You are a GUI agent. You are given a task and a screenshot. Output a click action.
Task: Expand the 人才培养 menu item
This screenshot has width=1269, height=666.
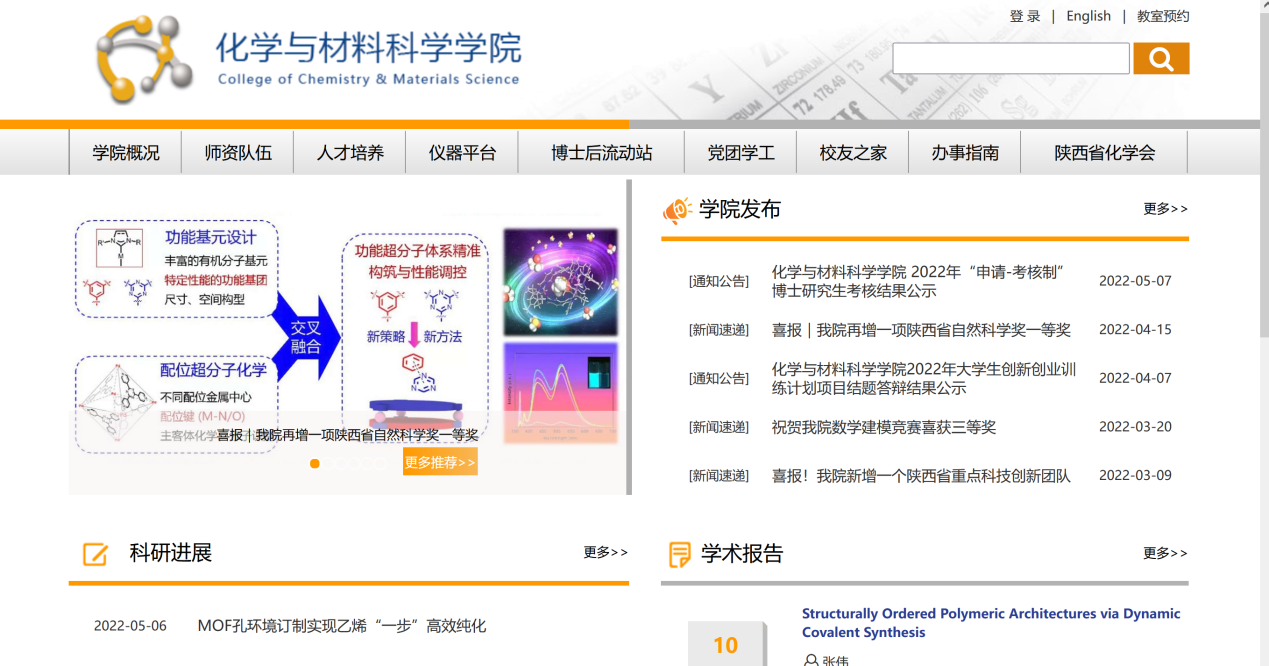350,153
